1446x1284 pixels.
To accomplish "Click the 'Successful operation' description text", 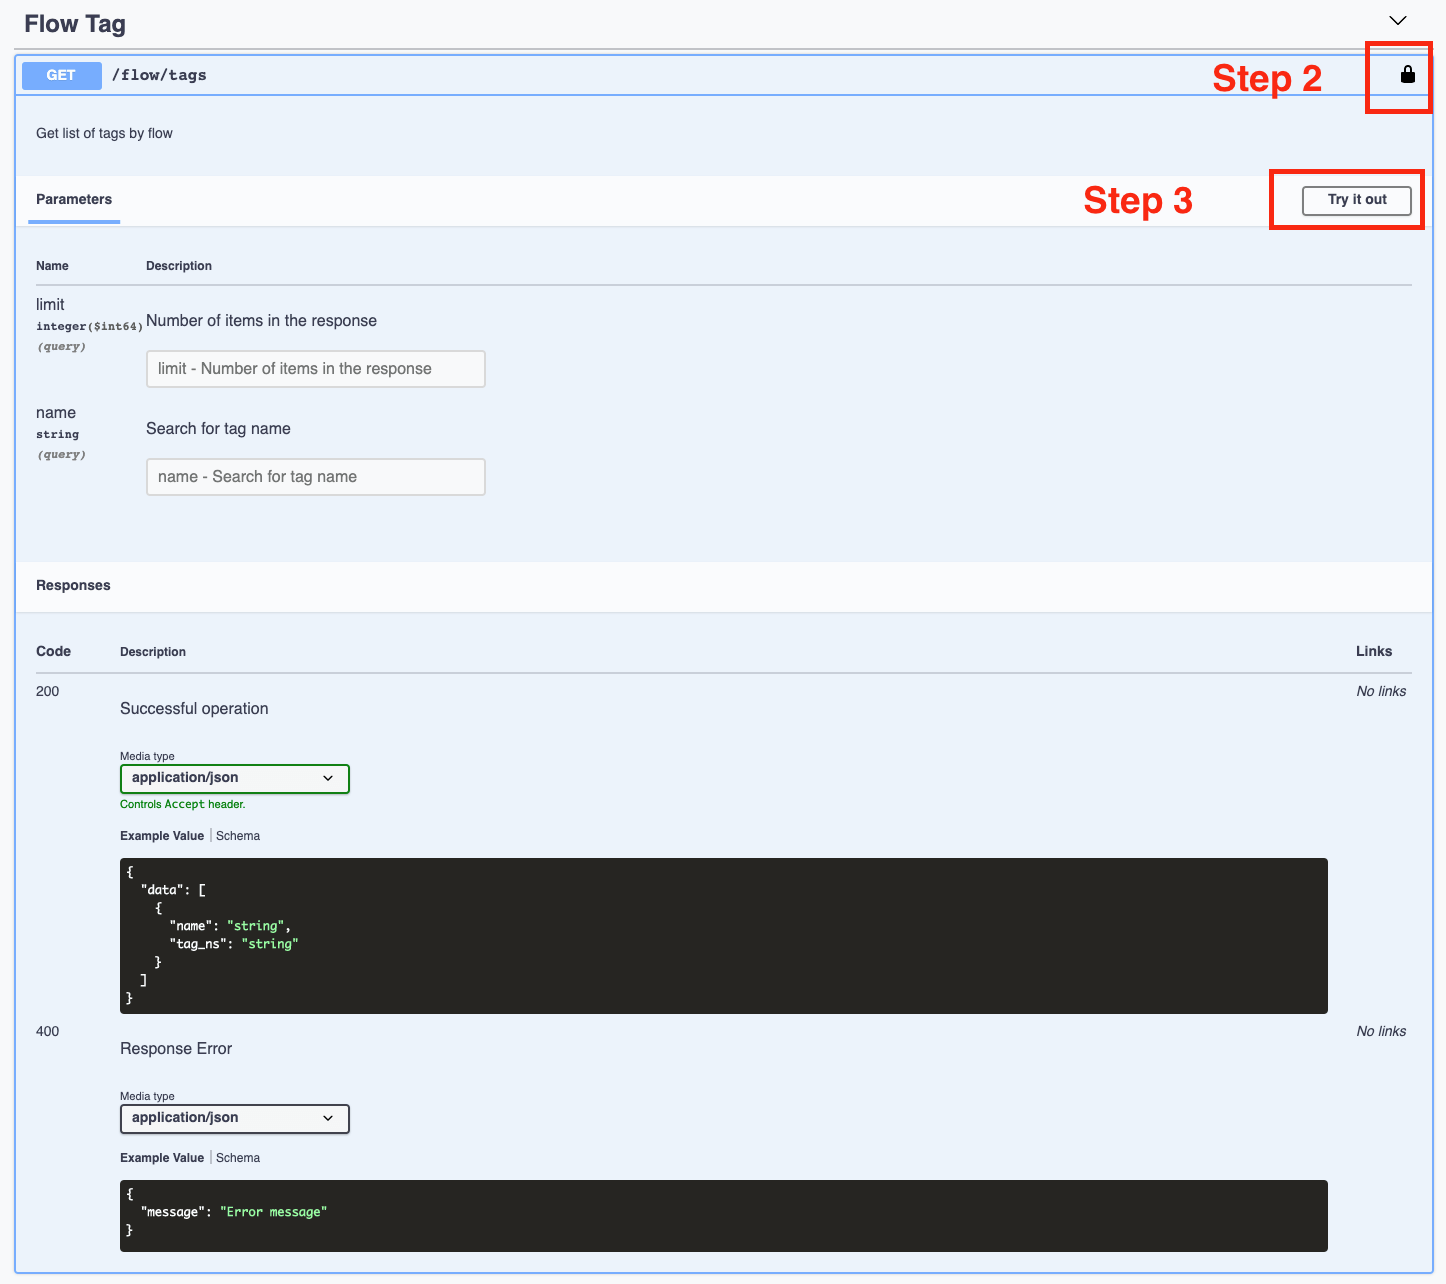I will click(194, 709).
